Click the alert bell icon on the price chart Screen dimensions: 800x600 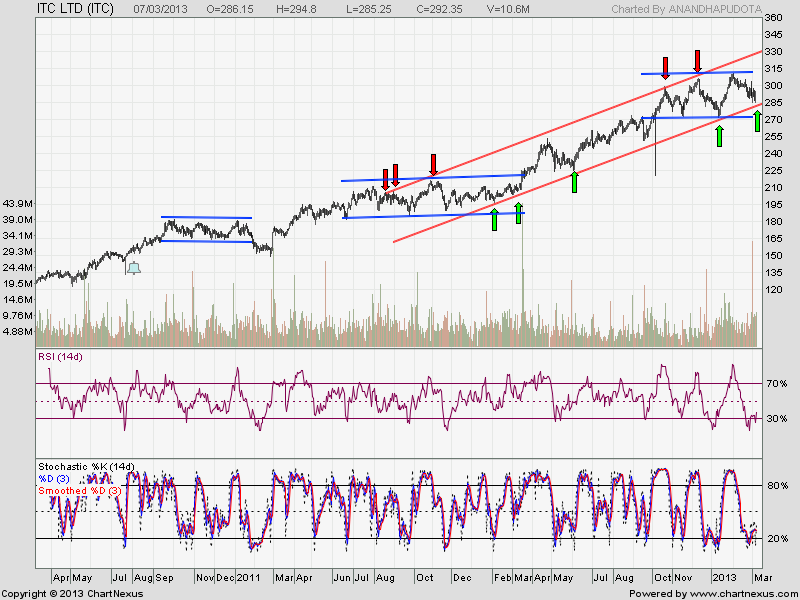tap(134, 268)
